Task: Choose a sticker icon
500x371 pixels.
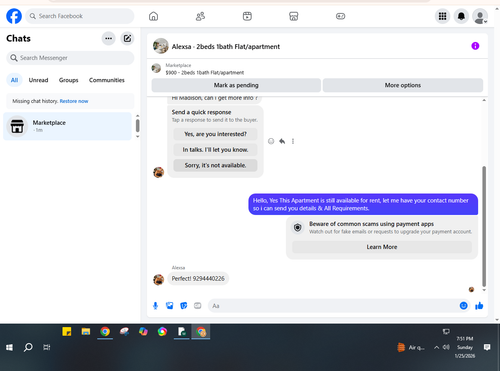Action: click(x=184, y=306)
